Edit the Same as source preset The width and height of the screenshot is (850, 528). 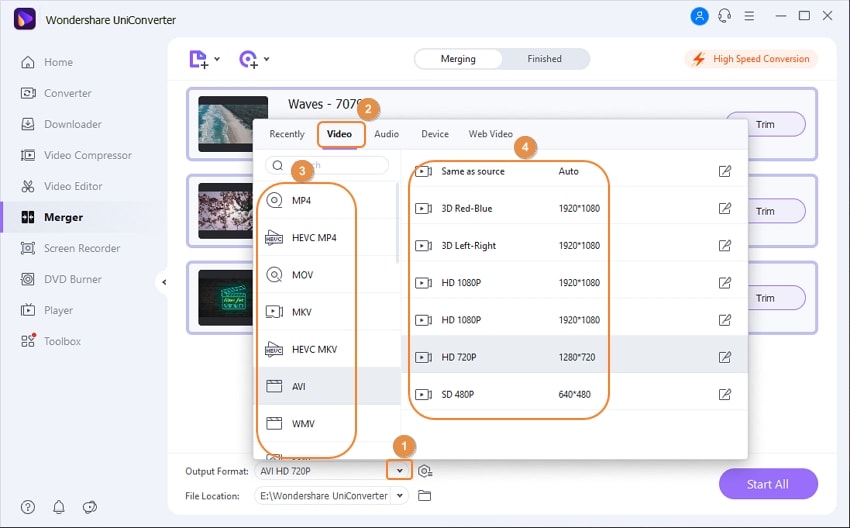[x=724, y=171]
